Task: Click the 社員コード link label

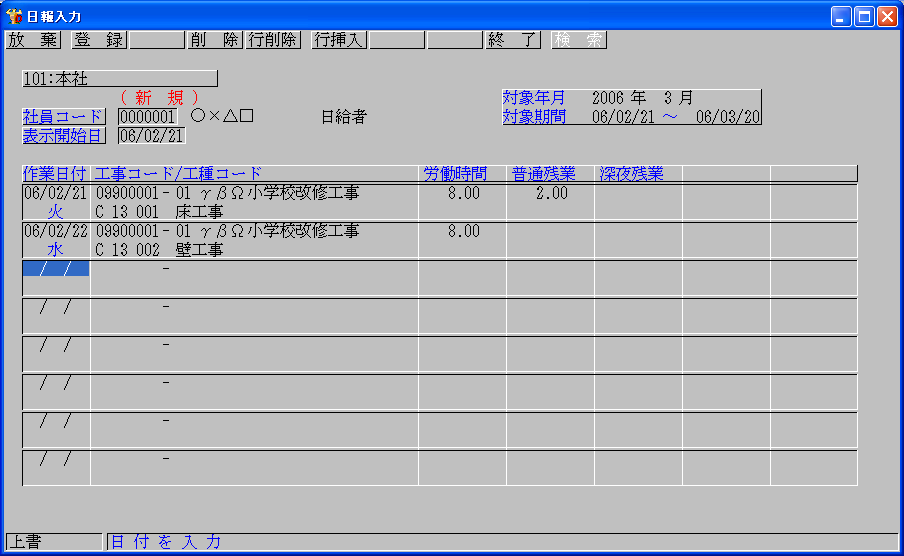Action: click(63, 117)
